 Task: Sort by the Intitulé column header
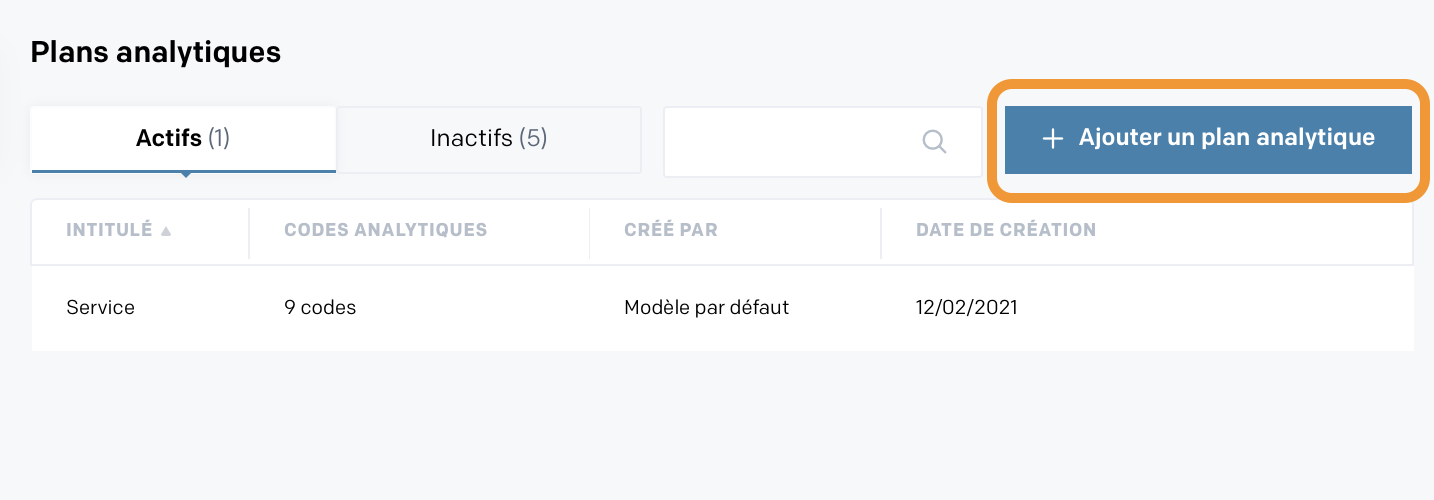click(109, 230)
